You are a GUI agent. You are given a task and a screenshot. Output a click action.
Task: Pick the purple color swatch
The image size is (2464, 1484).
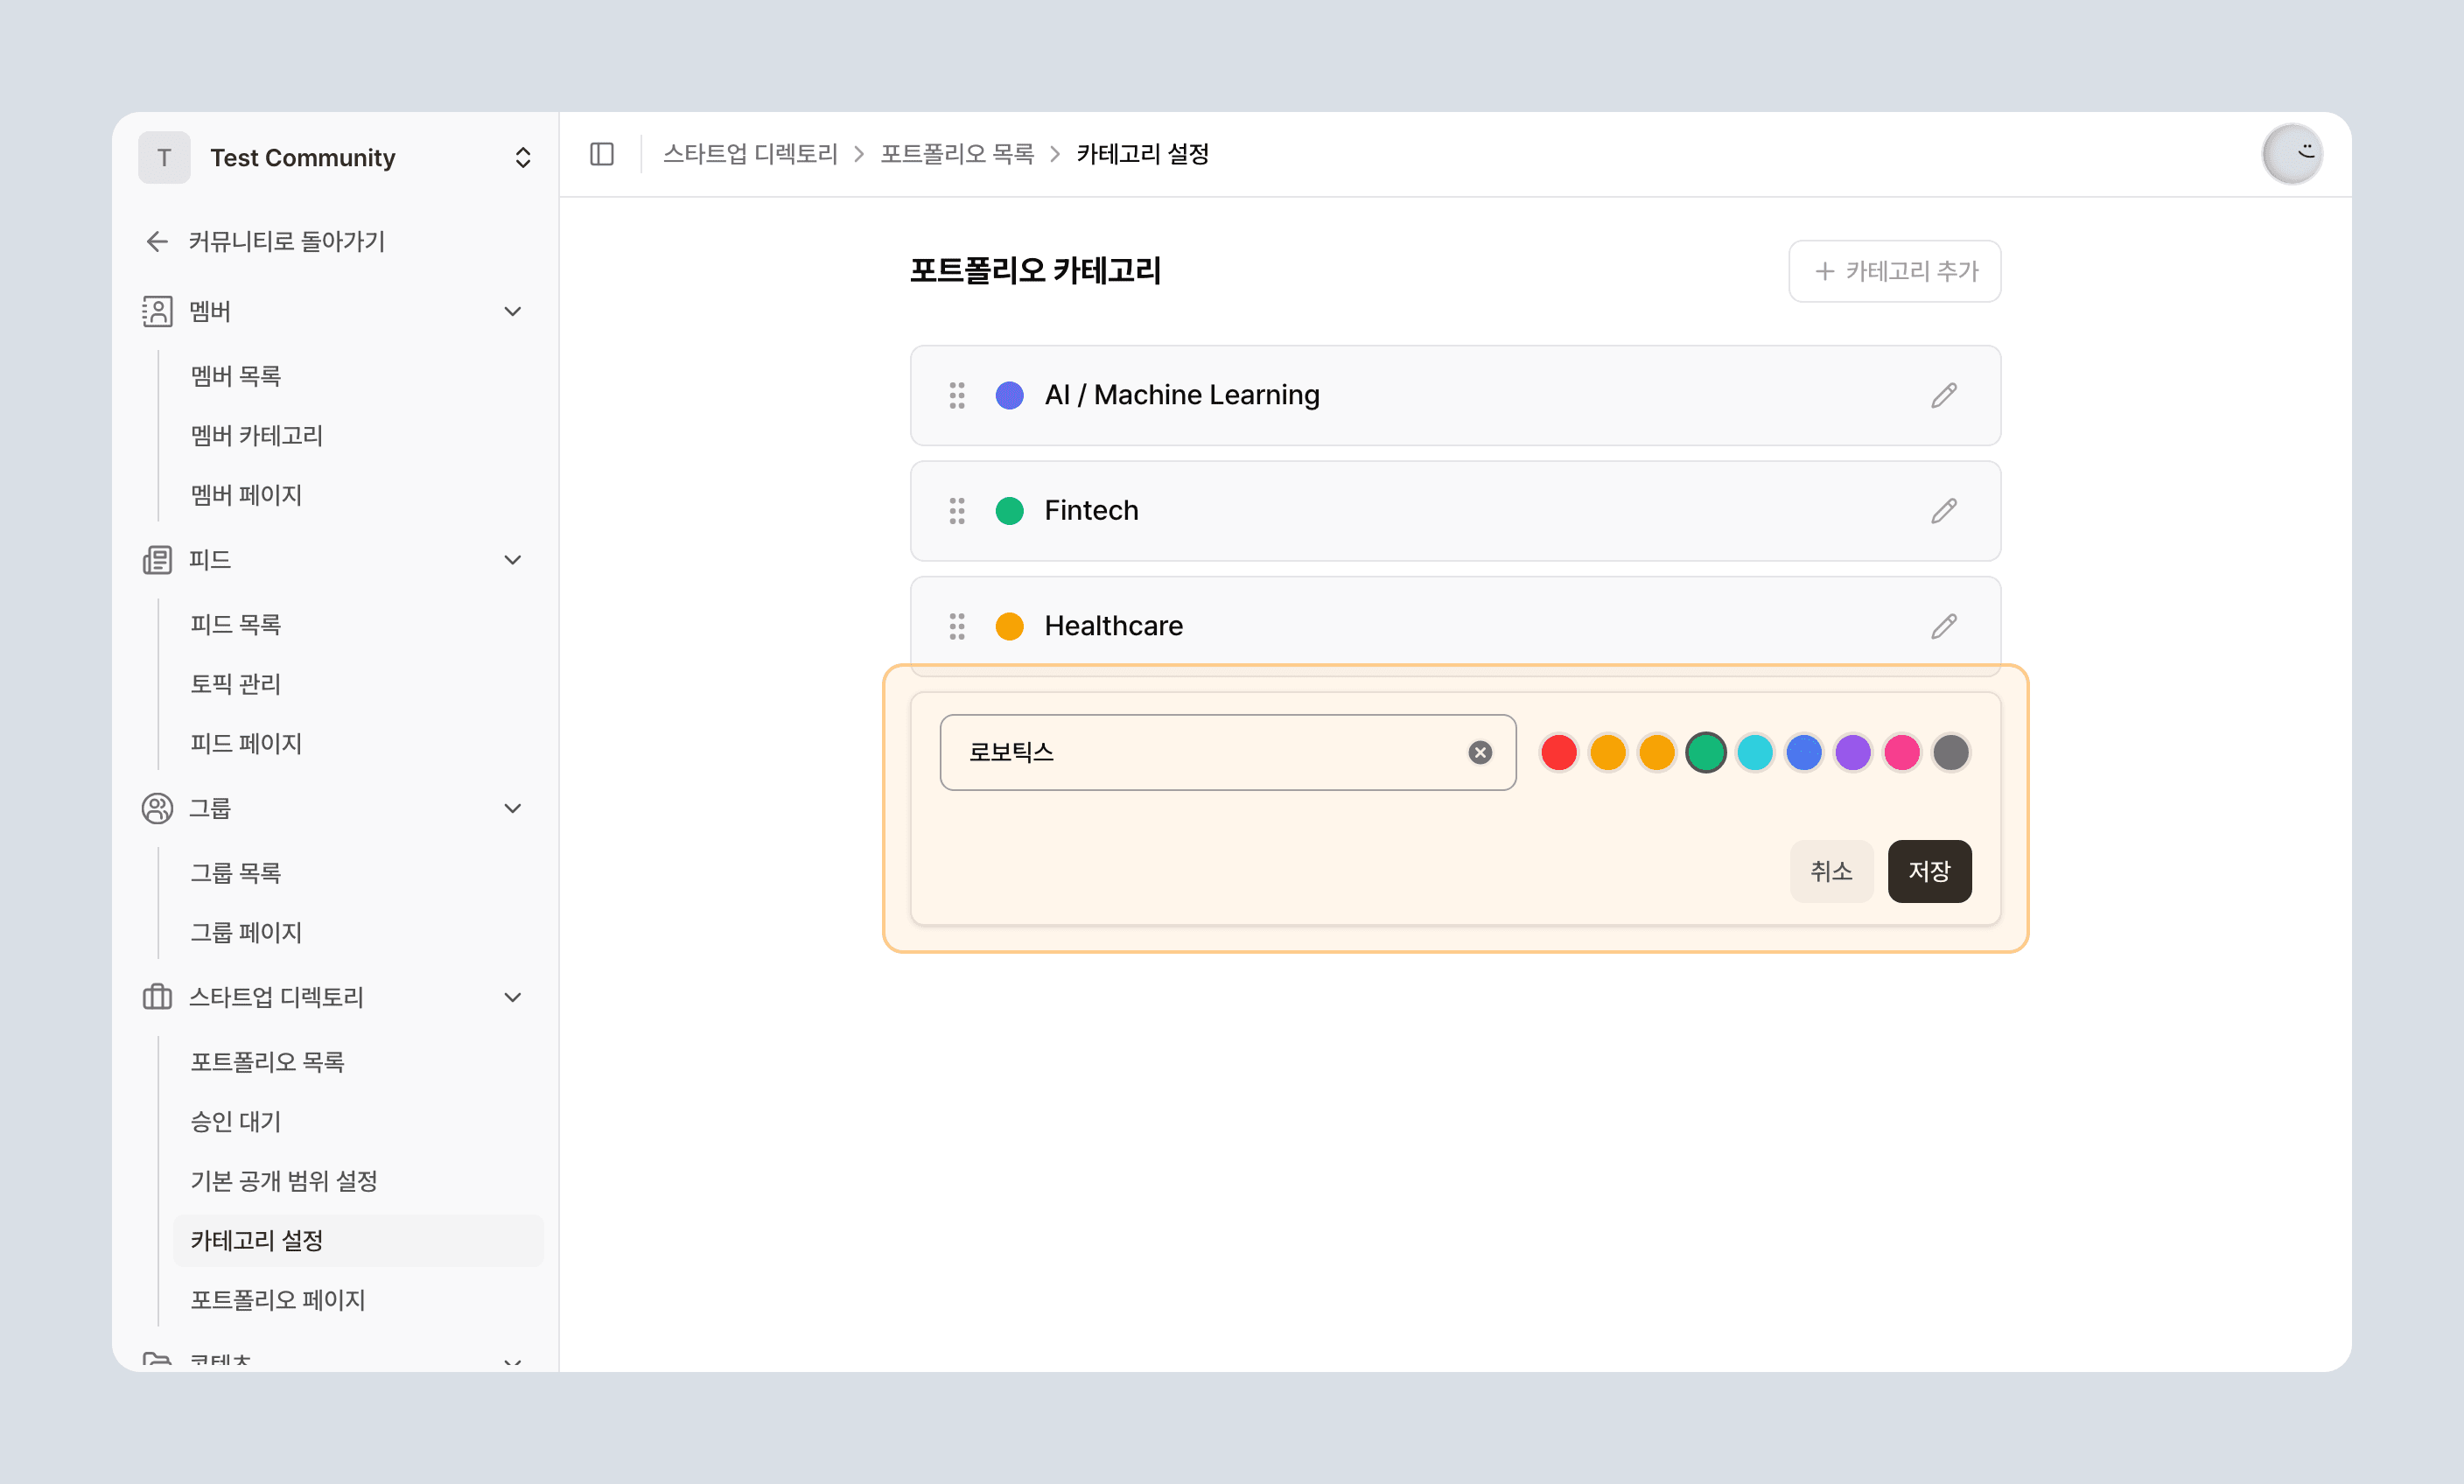click(1852, 752)
